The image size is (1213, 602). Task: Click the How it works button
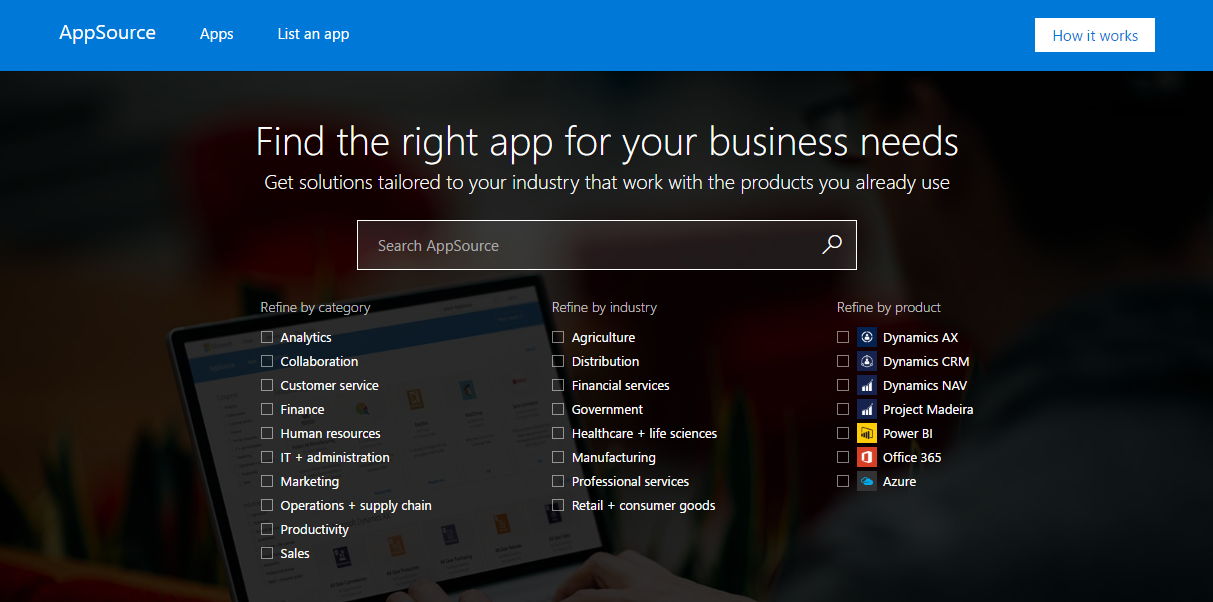pyautogui.click(x=1094, y=34)
